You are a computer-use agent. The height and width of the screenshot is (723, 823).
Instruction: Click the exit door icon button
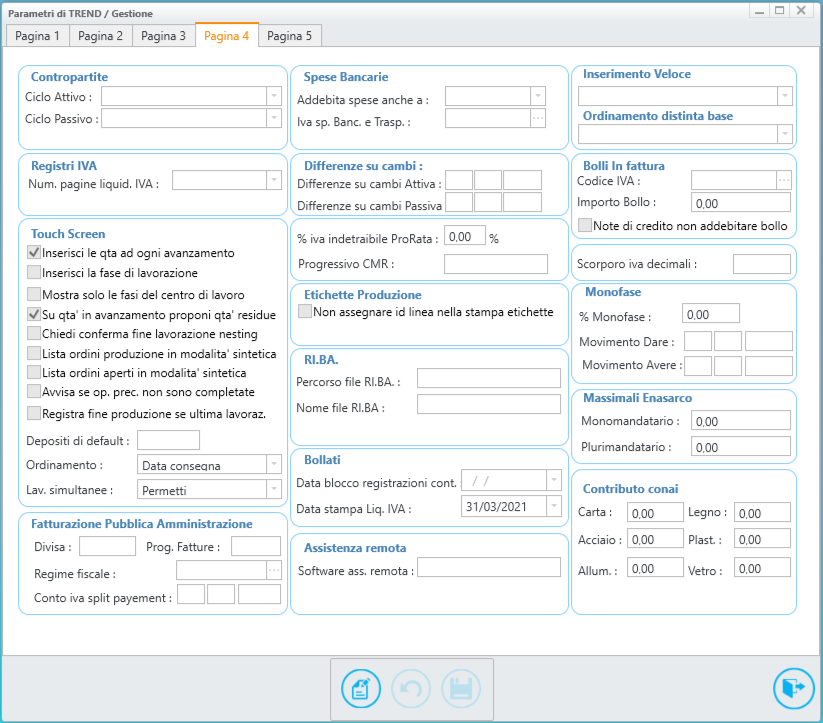[794, 688]
